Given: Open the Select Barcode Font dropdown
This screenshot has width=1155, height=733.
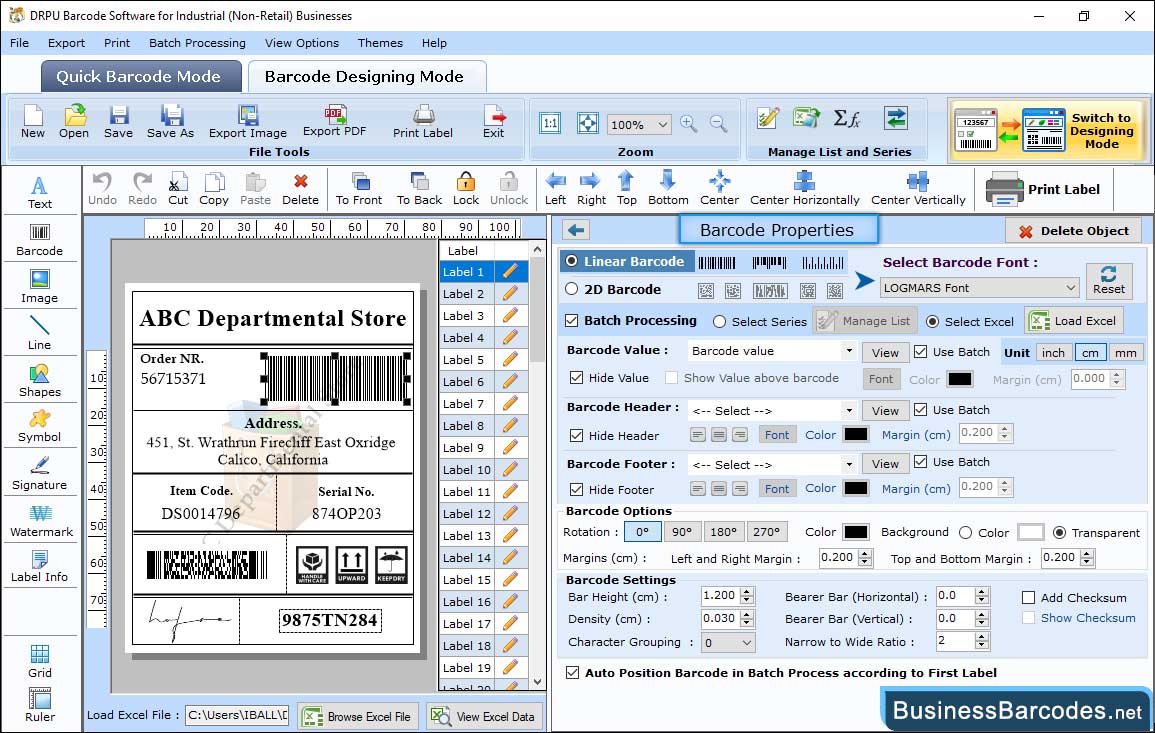Looking at the screenshot, I should pos(980,288).
